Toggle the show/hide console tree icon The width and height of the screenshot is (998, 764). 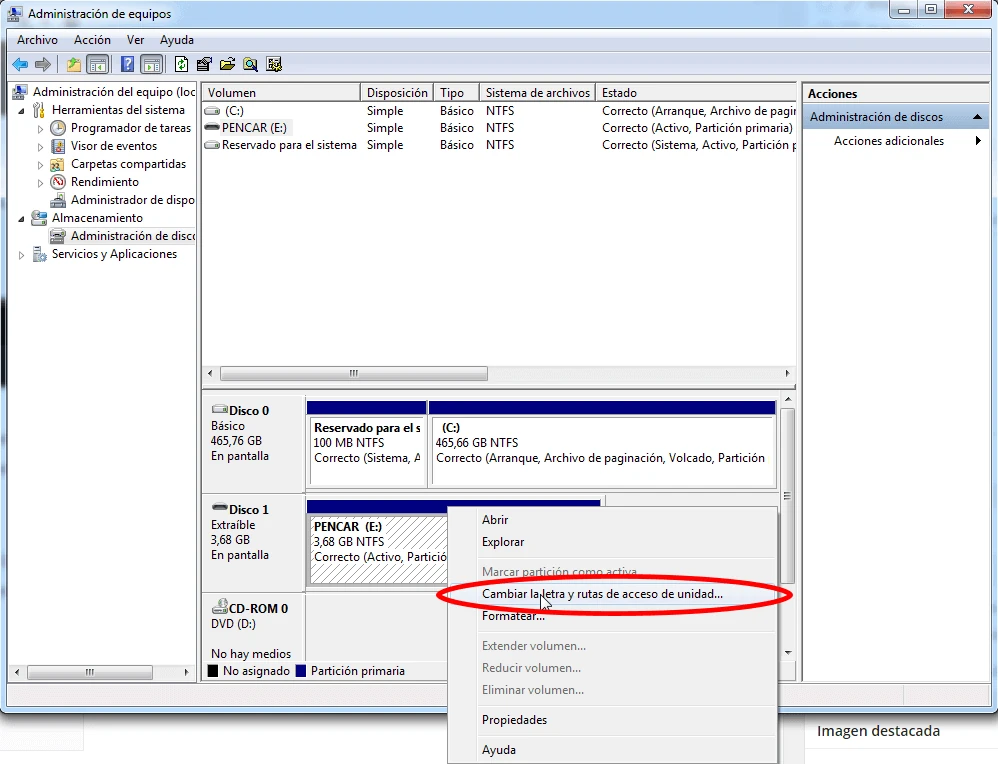click(x=97, y=64)
